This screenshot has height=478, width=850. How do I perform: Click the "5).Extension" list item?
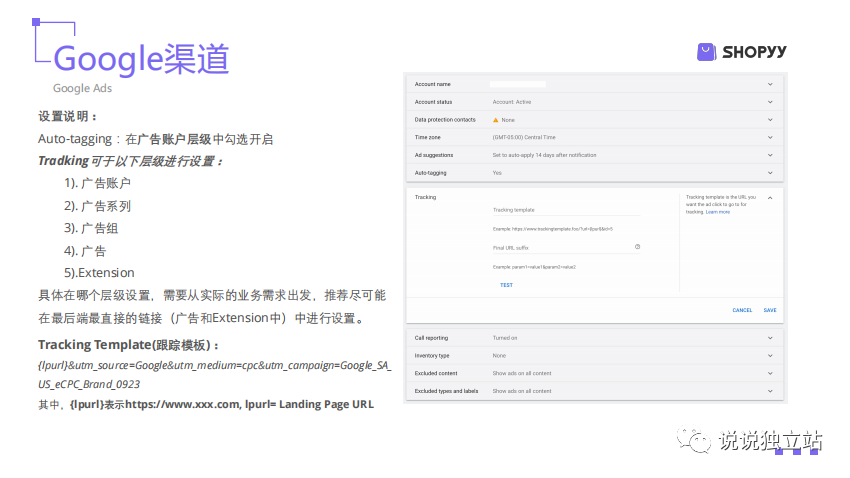tap(99, 273)
